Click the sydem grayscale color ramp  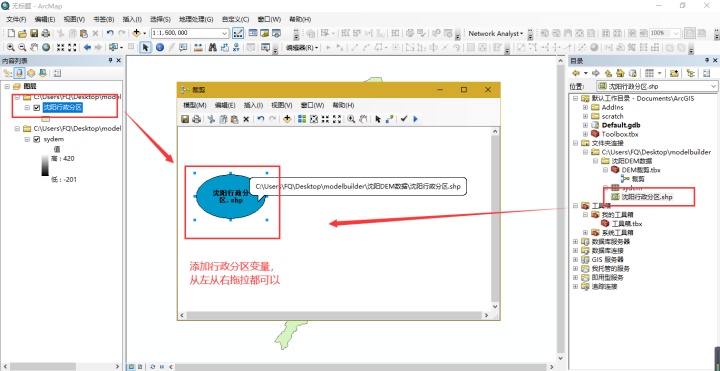(x=46, y=166)
